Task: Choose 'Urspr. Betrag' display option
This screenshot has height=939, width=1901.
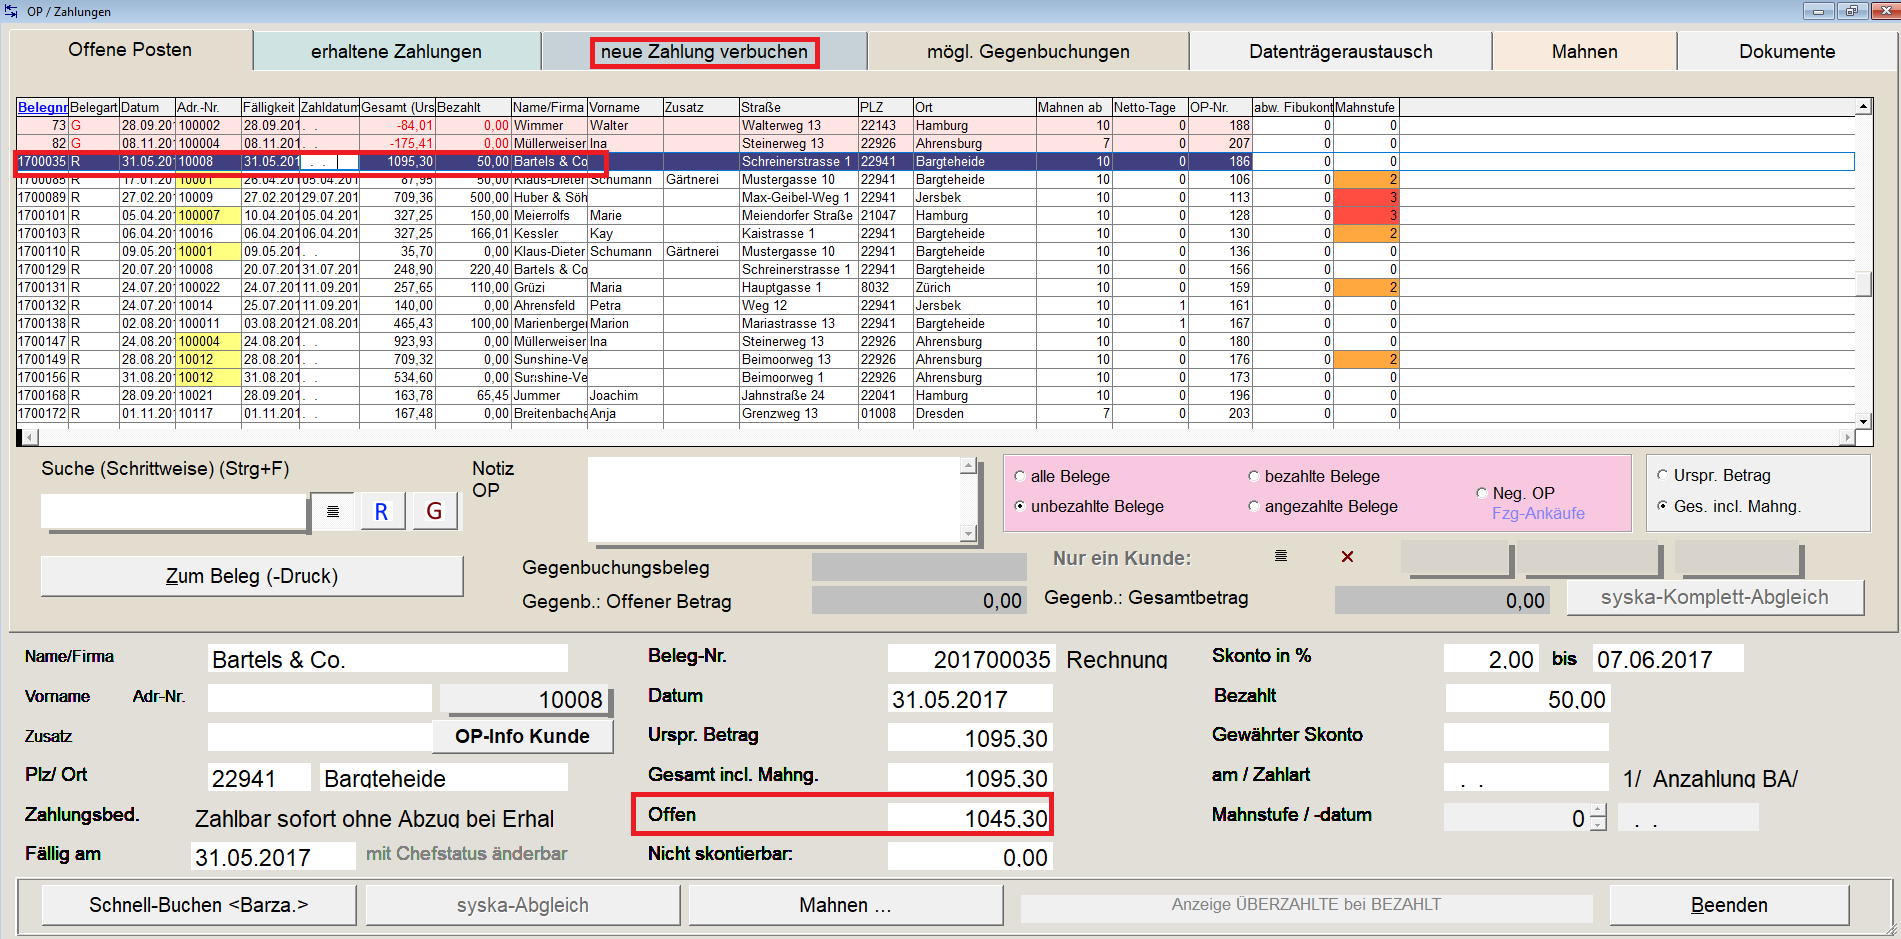Action: click(x=1662, y=476)
